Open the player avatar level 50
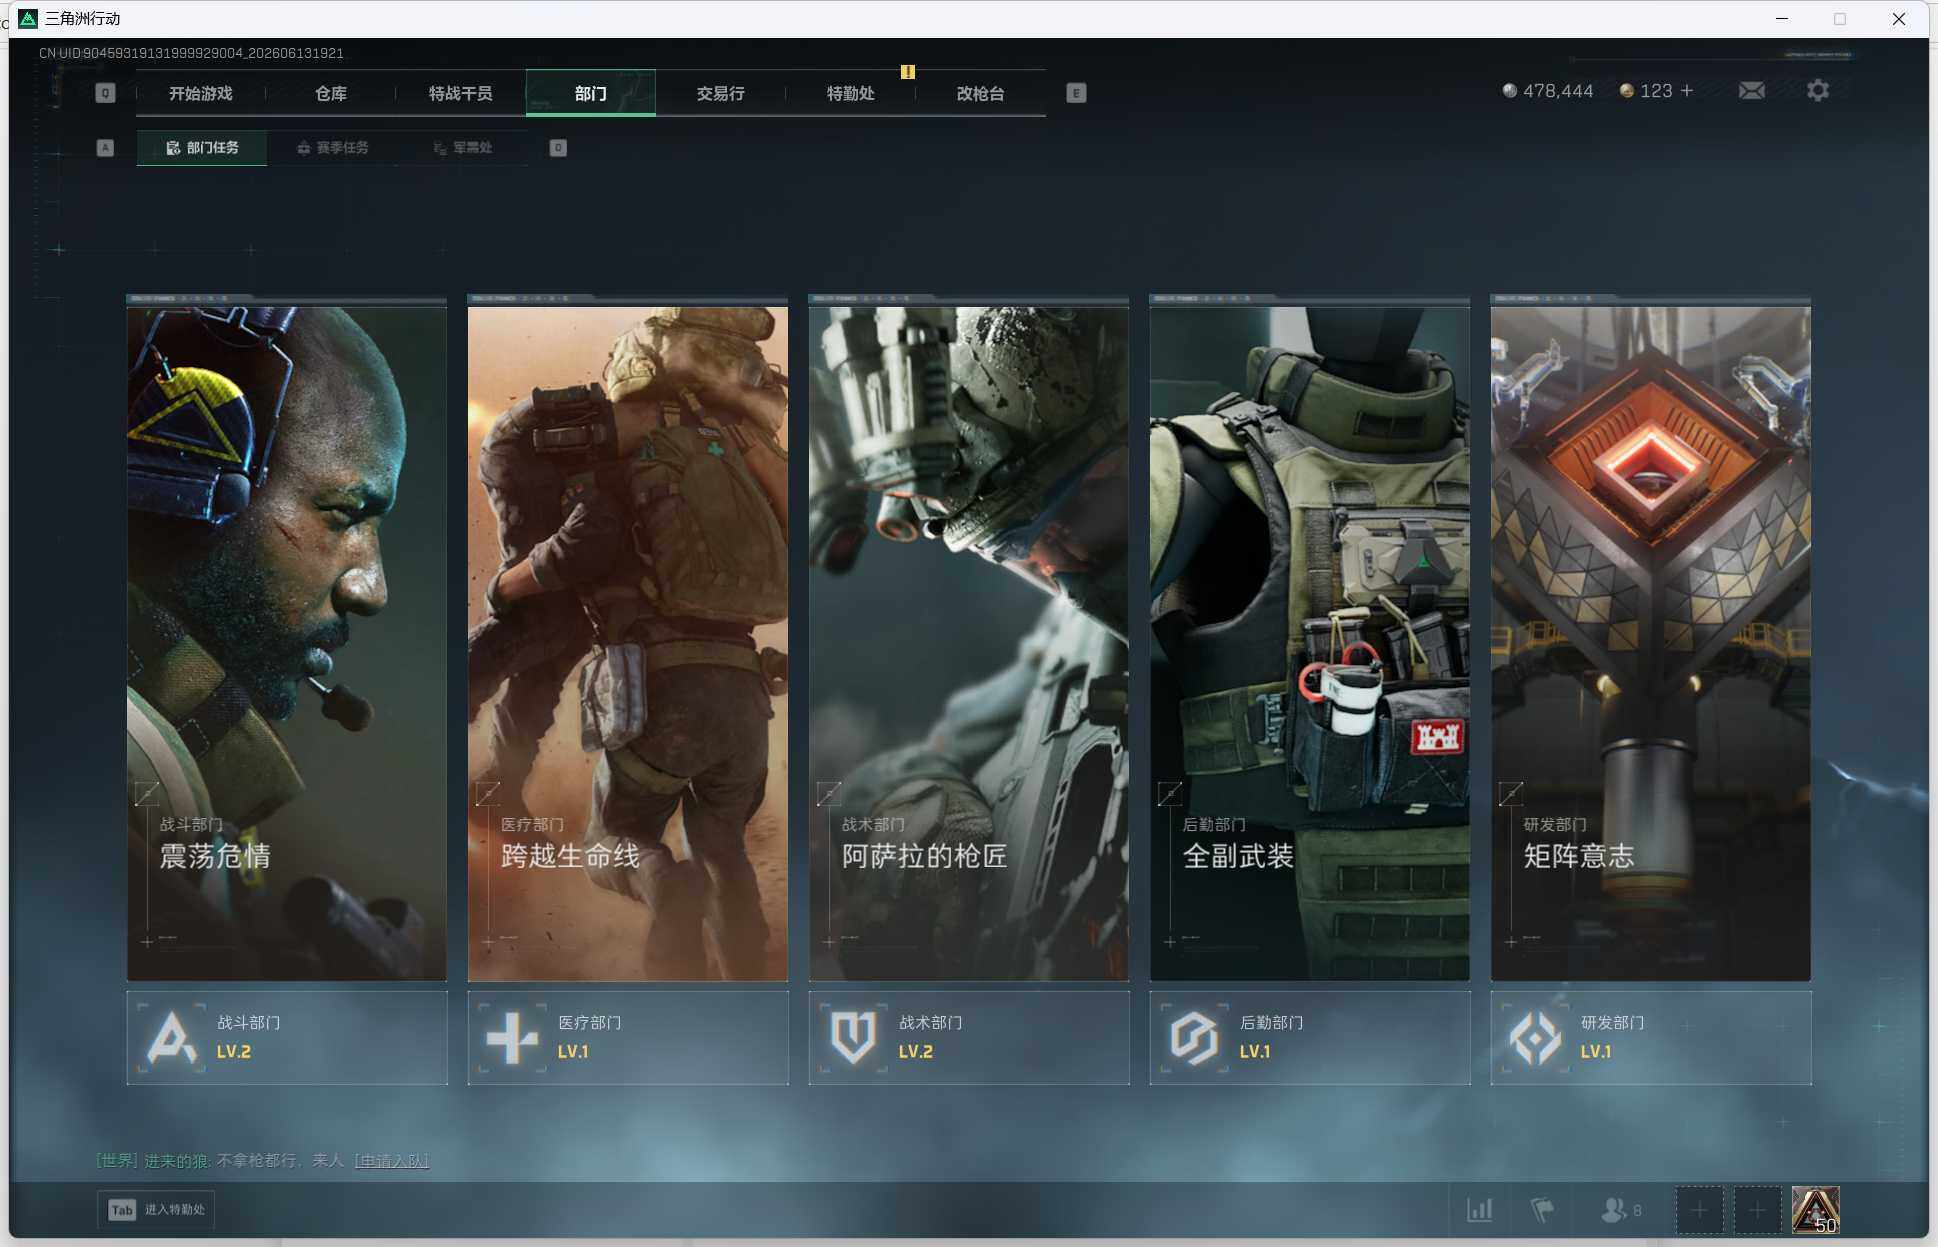Image resolution: width=1938 pixels, height=1247 pixels. tap(1815, 1210)
